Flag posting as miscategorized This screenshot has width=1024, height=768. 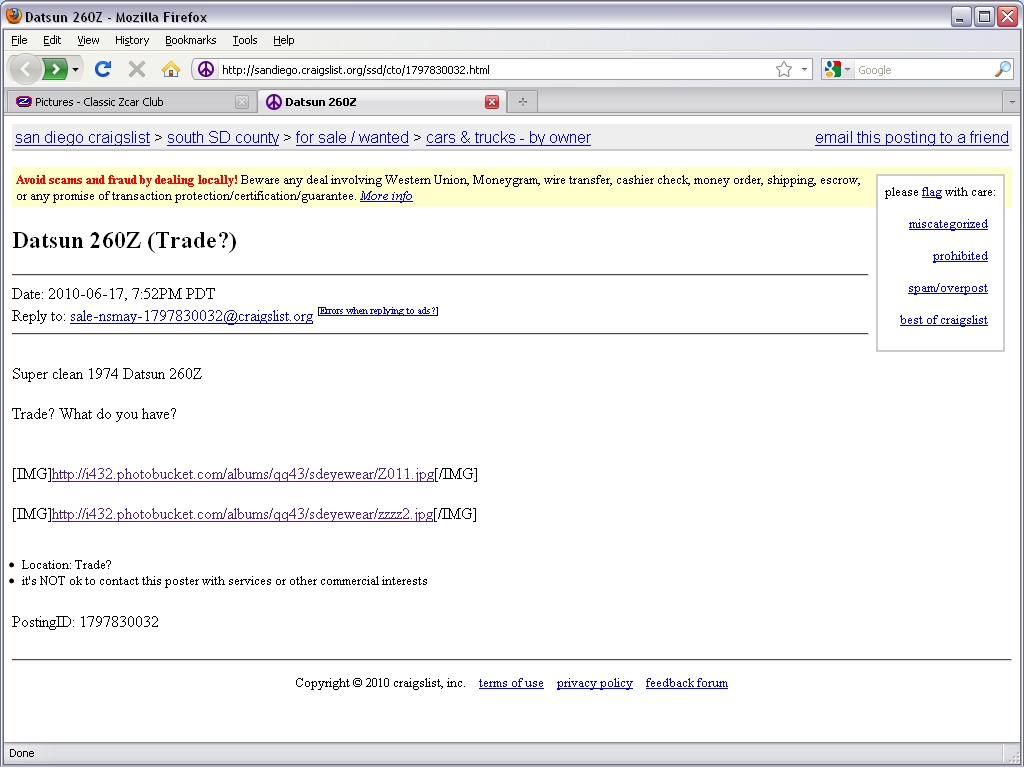[x=948, y=224]
